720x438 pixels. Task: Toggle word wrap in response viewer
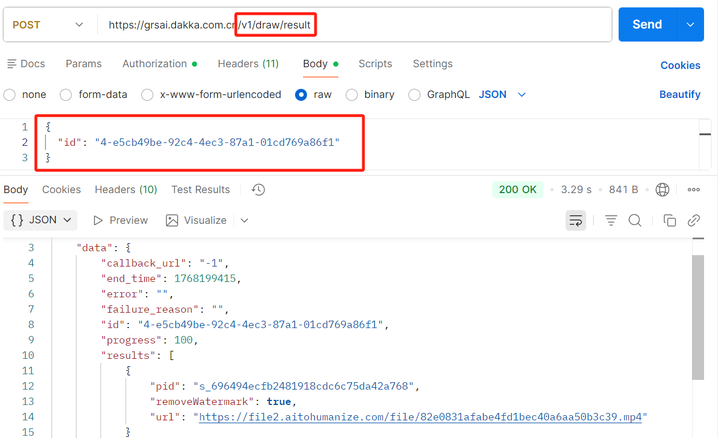tap(576, 220)
